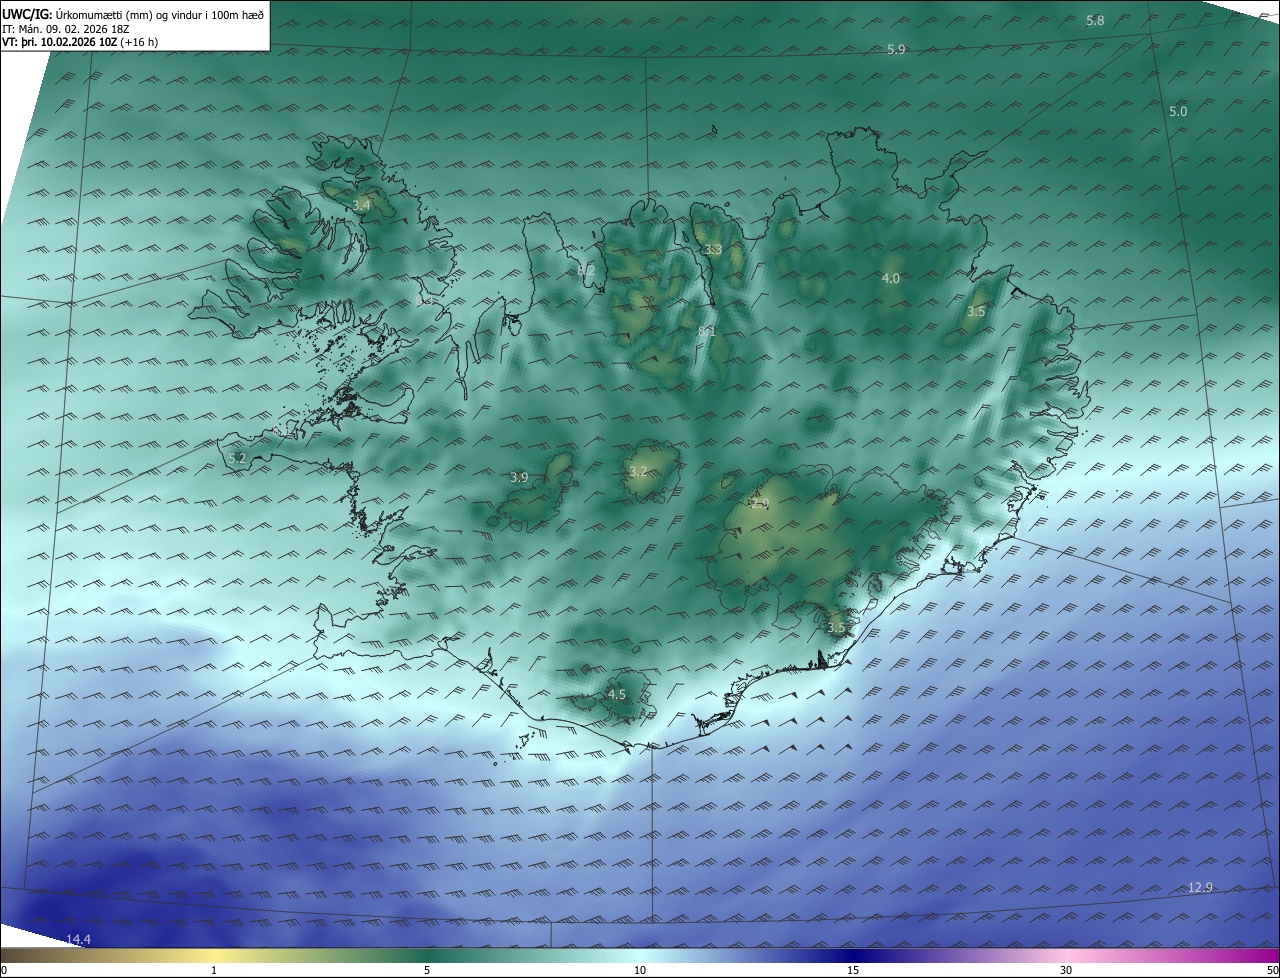Click the 0 tick on the color scale
Viewport: 1280px width, 978px height.
(x=4, y=971)
